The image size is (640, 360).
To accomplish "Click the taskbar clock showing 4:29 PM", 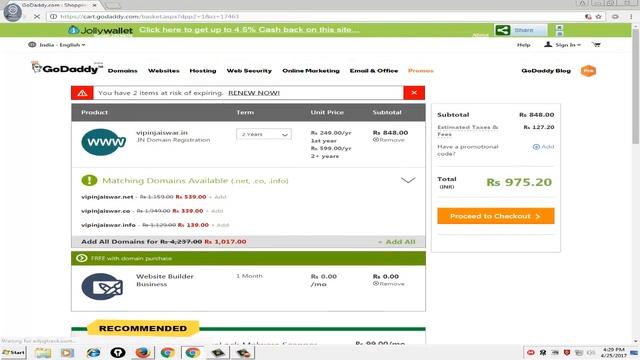I will (613, 353).
